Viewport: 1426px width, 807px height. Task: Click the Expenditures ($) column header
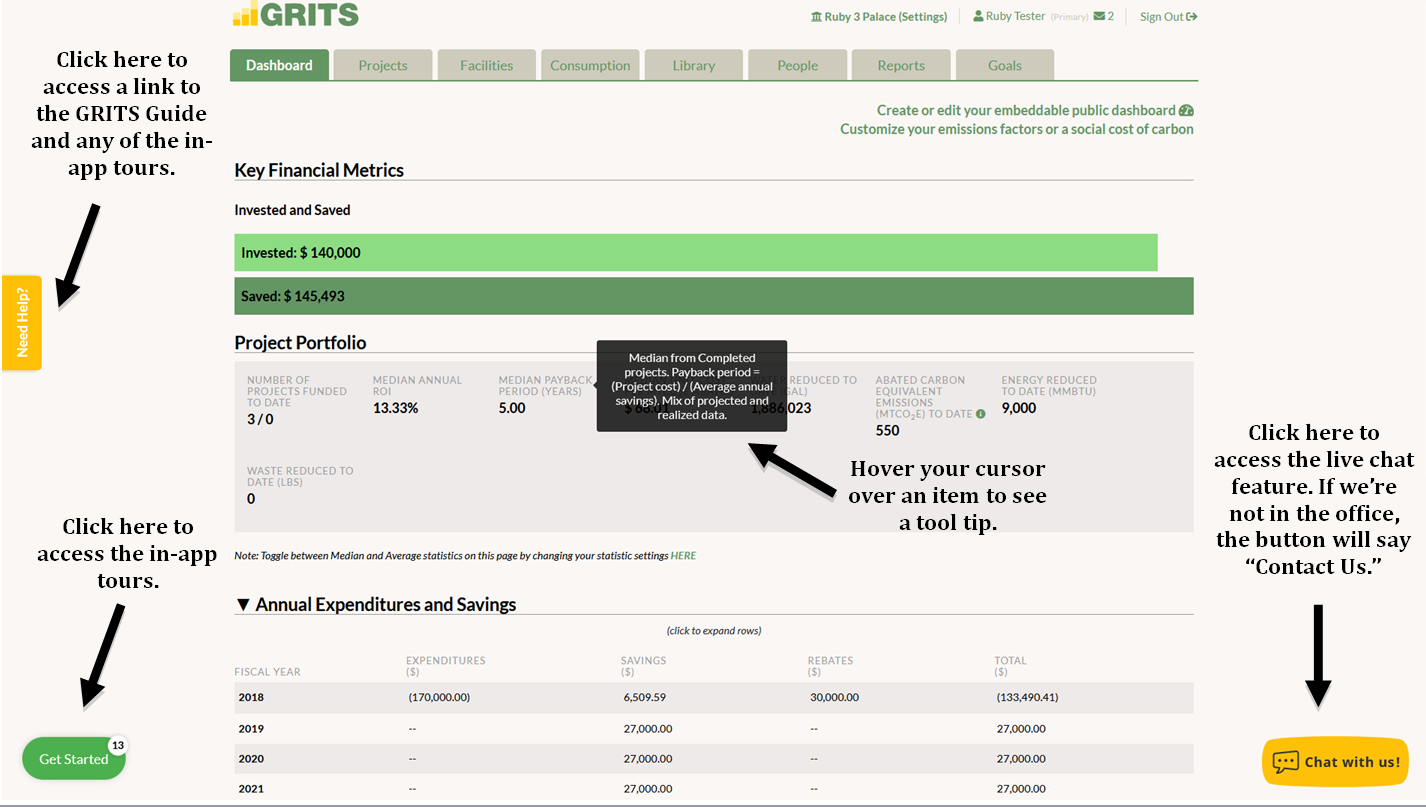click(x=446, y=666)
